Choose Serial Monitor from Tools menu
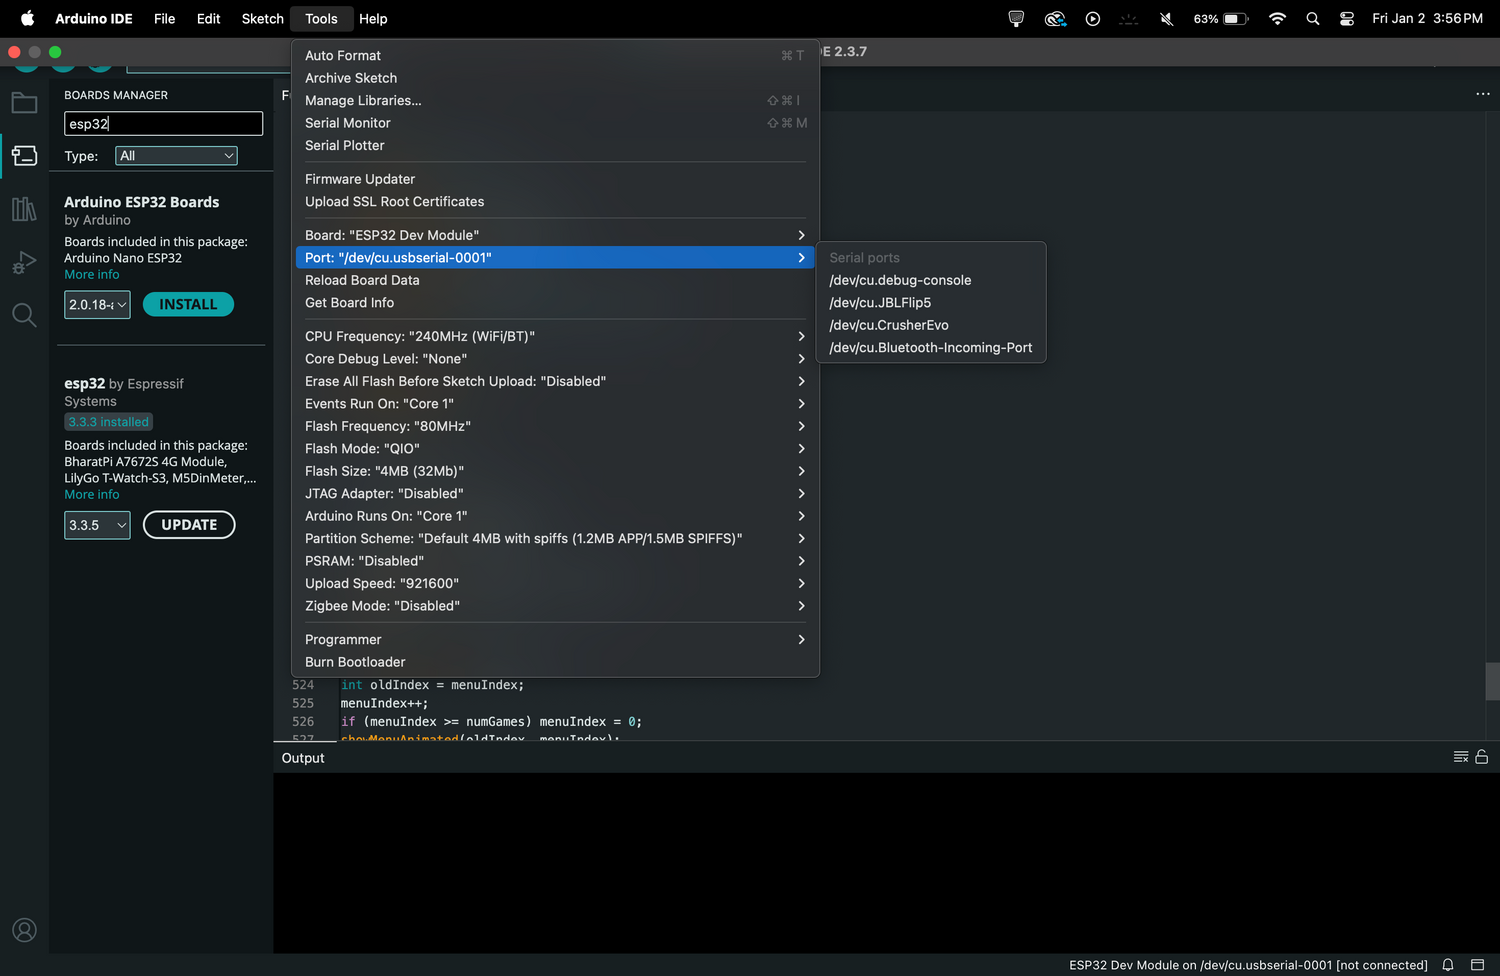 (x=348, y=123)
